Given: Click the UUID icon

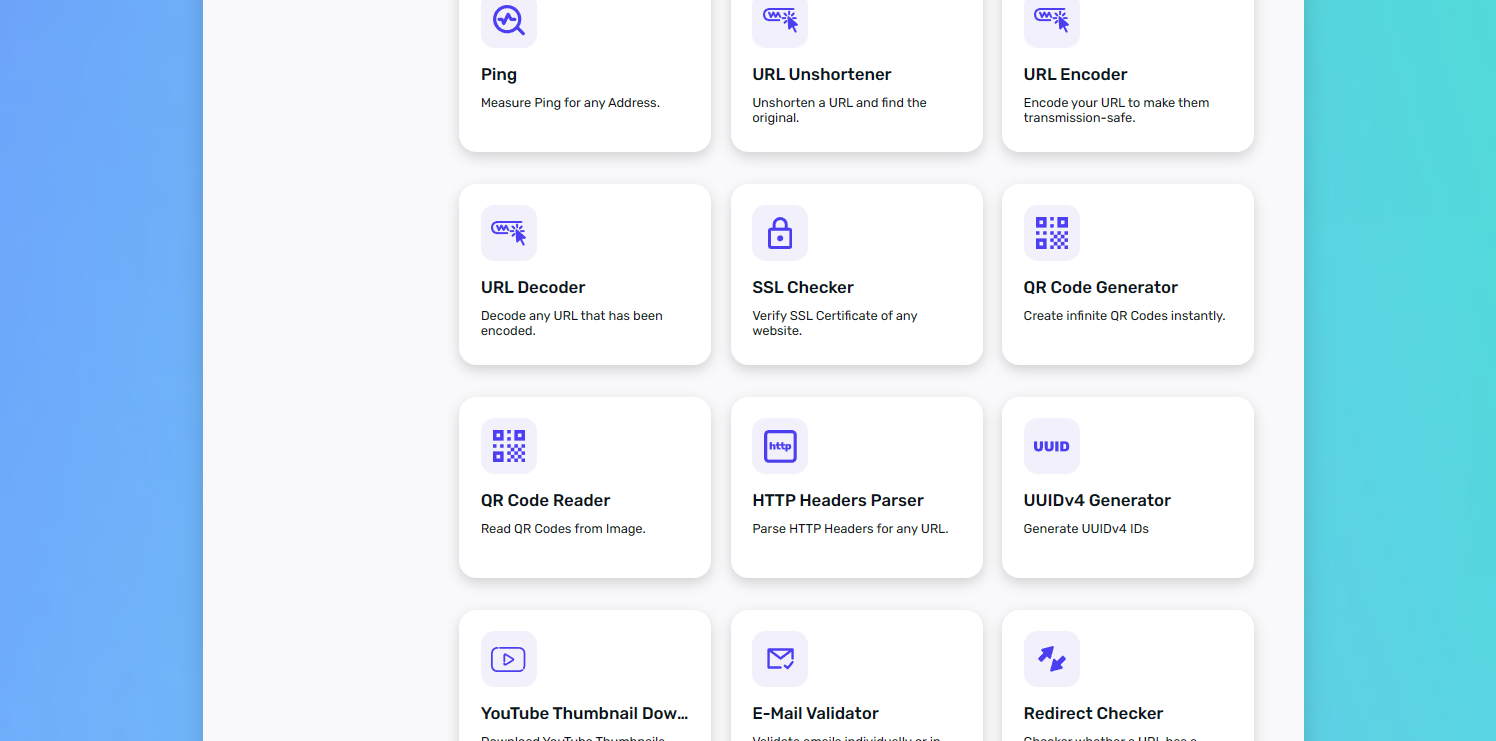Looking at the screenshot, I should pyautogui.click(x=1051, y=446).
